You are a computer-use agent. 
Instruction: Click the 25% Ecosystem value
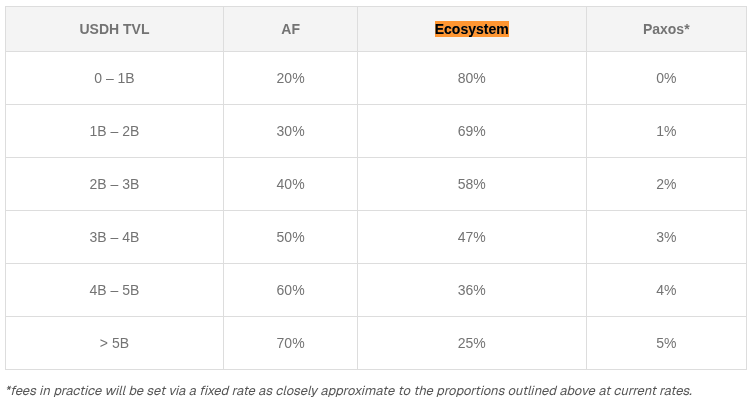tap(471, 343)
